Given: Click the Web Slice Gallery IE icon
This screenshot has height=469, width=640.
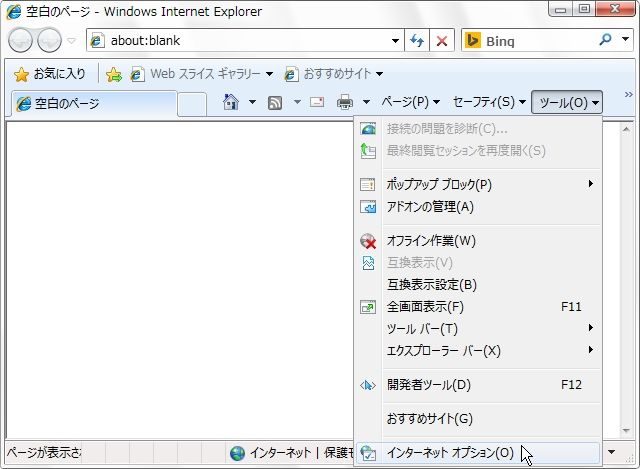Looking at the screenshot, I should tap(137, 74).
